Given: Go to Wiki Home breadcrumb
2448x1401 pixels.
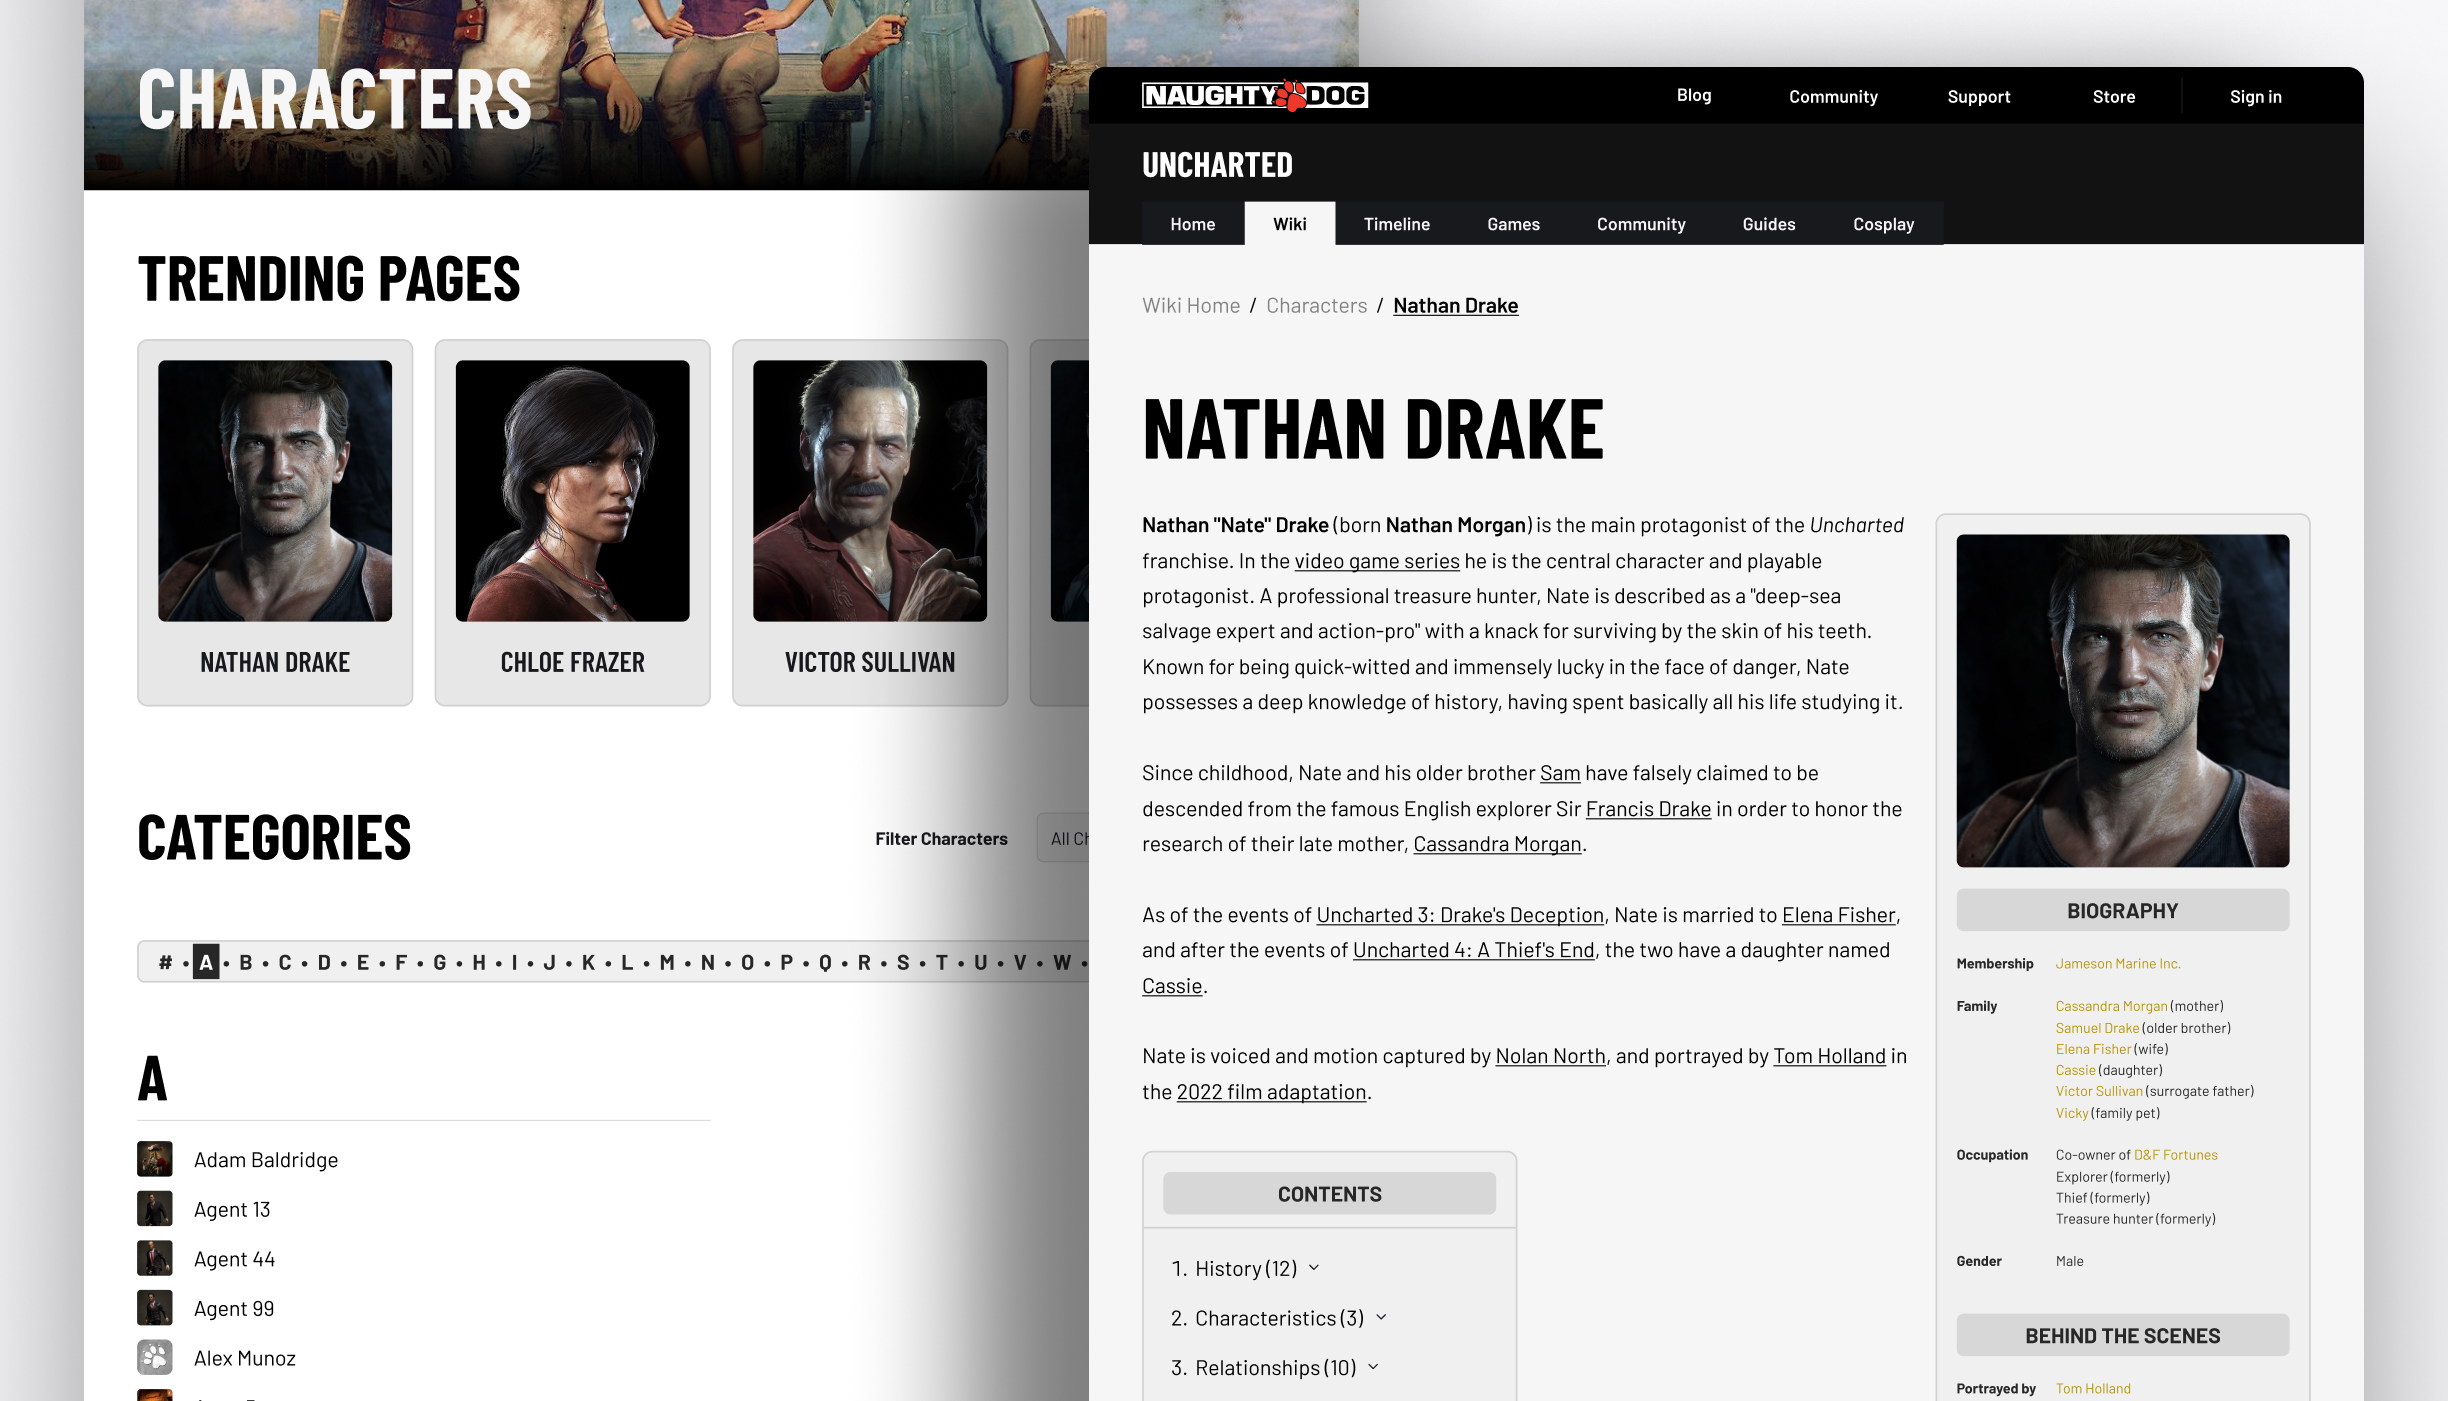Looking at the screenshot, I should [1191, 306].
